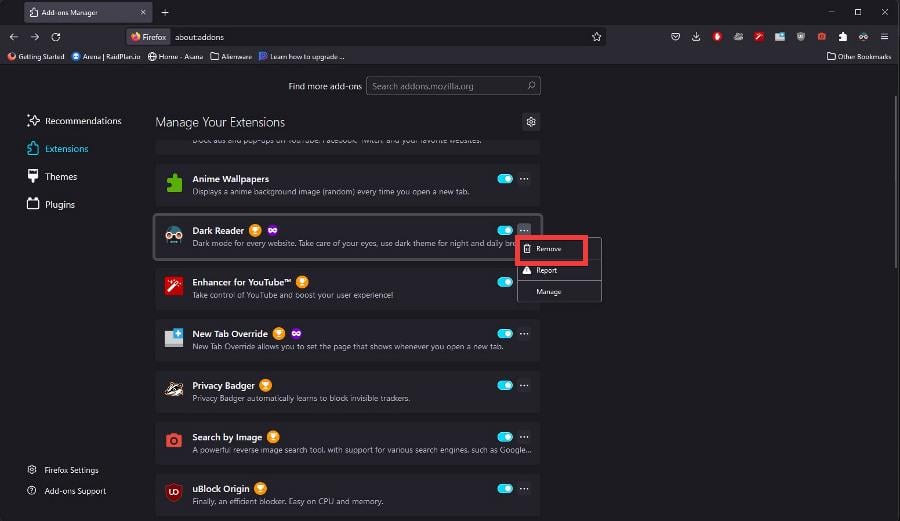Image resolution: width=900 pixels, height=521 pixels.
Task: Click the Dark Reader recommended badge
Action: tap(255, 230)
